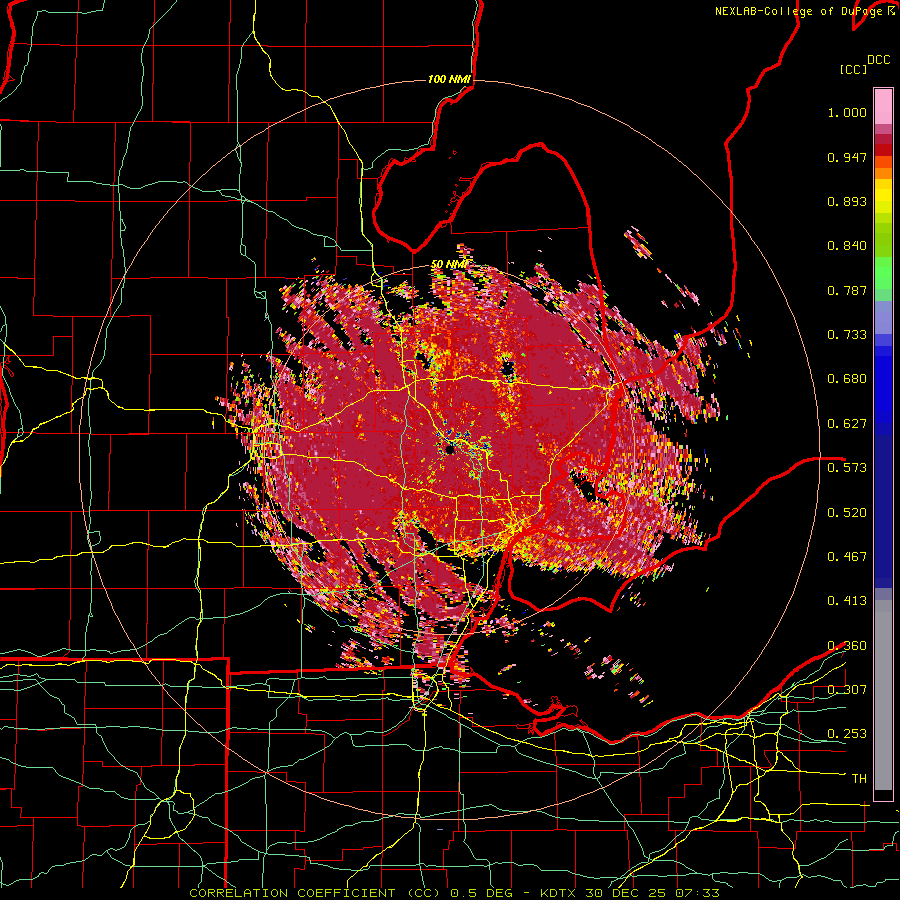Click the DCC label above color scale
Screen dimensions: 900x900
click(878, 60)
